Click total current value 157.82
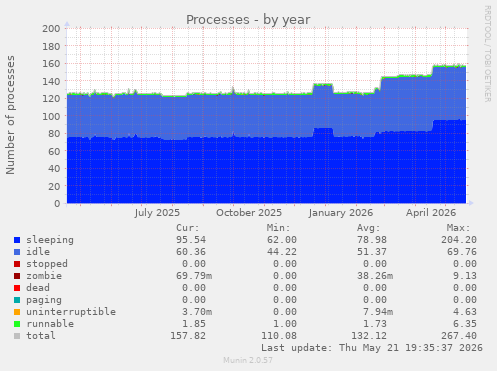 (188, 336)
